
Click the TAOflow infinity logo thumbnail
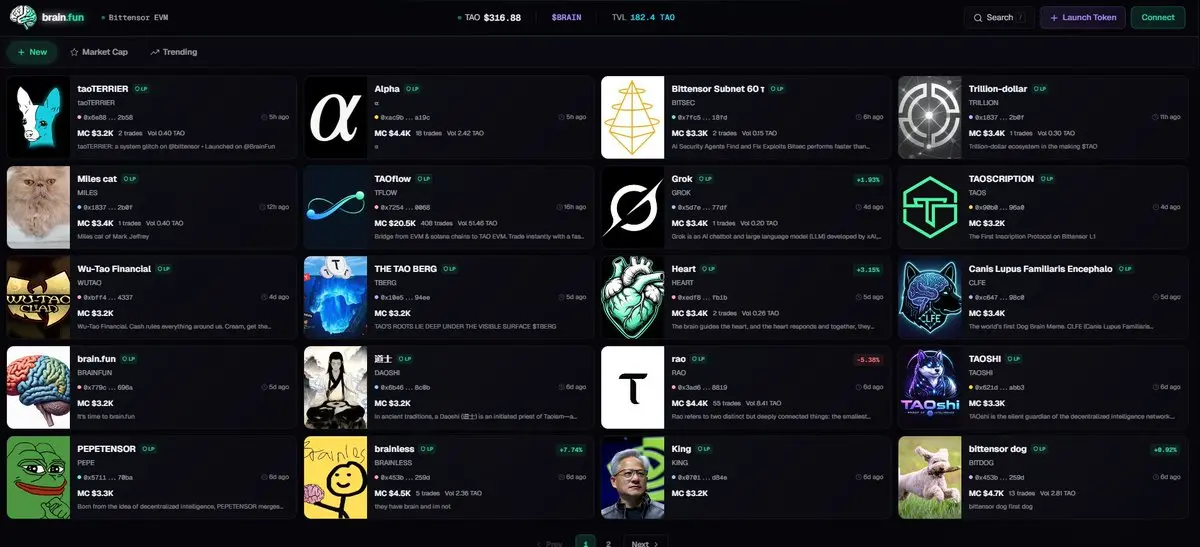click(x=334, y=207)
